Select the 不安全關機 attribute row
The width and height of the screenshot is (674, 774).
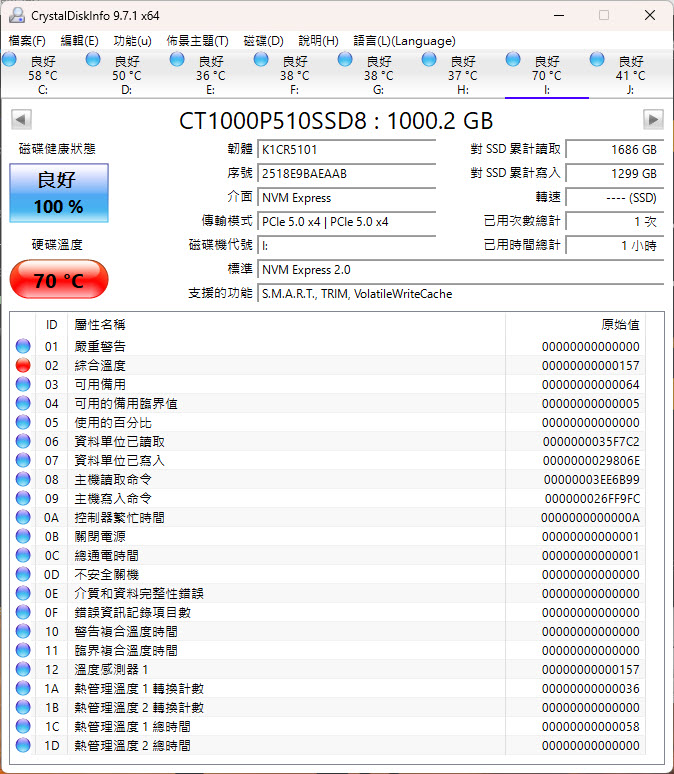coord(328,574)
